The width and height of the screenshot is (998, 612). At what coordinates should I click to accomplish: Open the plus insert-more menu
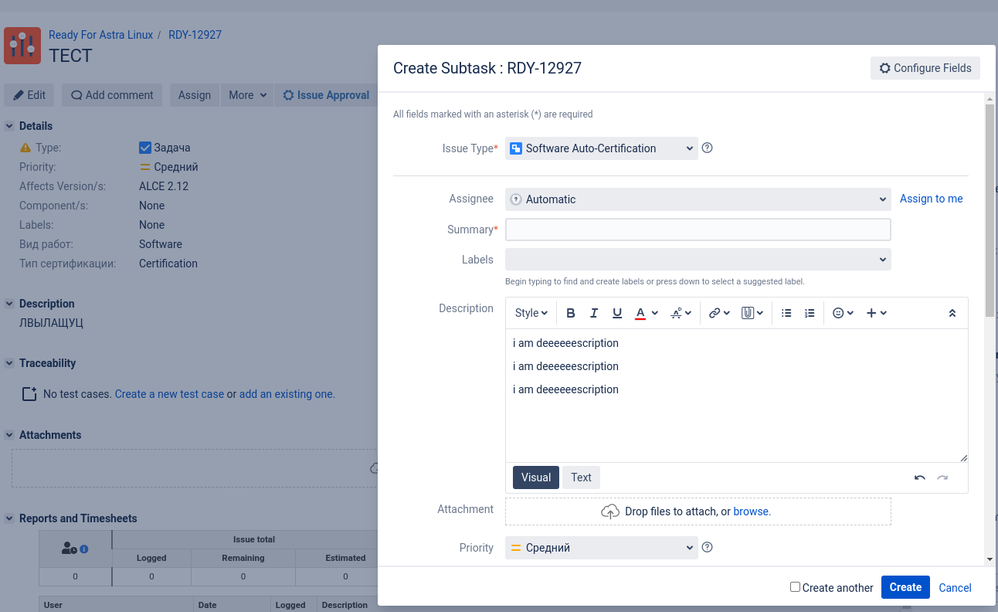tap(876, 313)
